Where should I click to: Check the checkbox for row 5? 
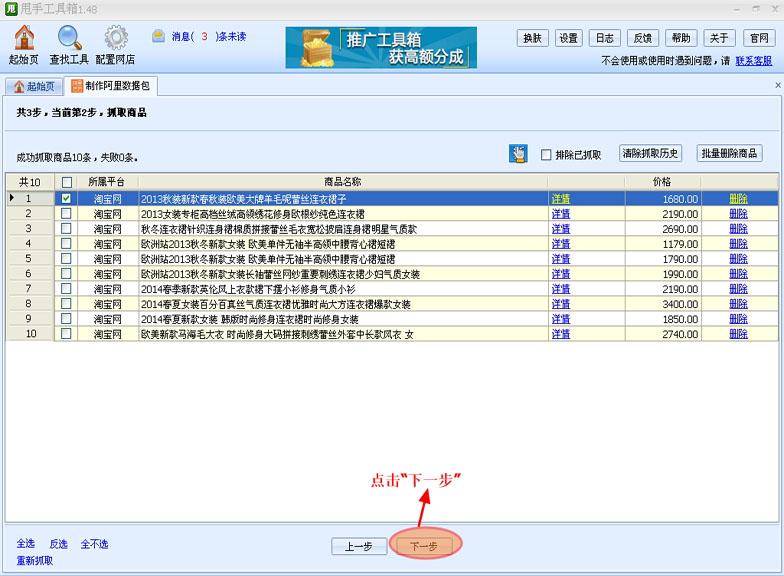click(x=66, y=259)
